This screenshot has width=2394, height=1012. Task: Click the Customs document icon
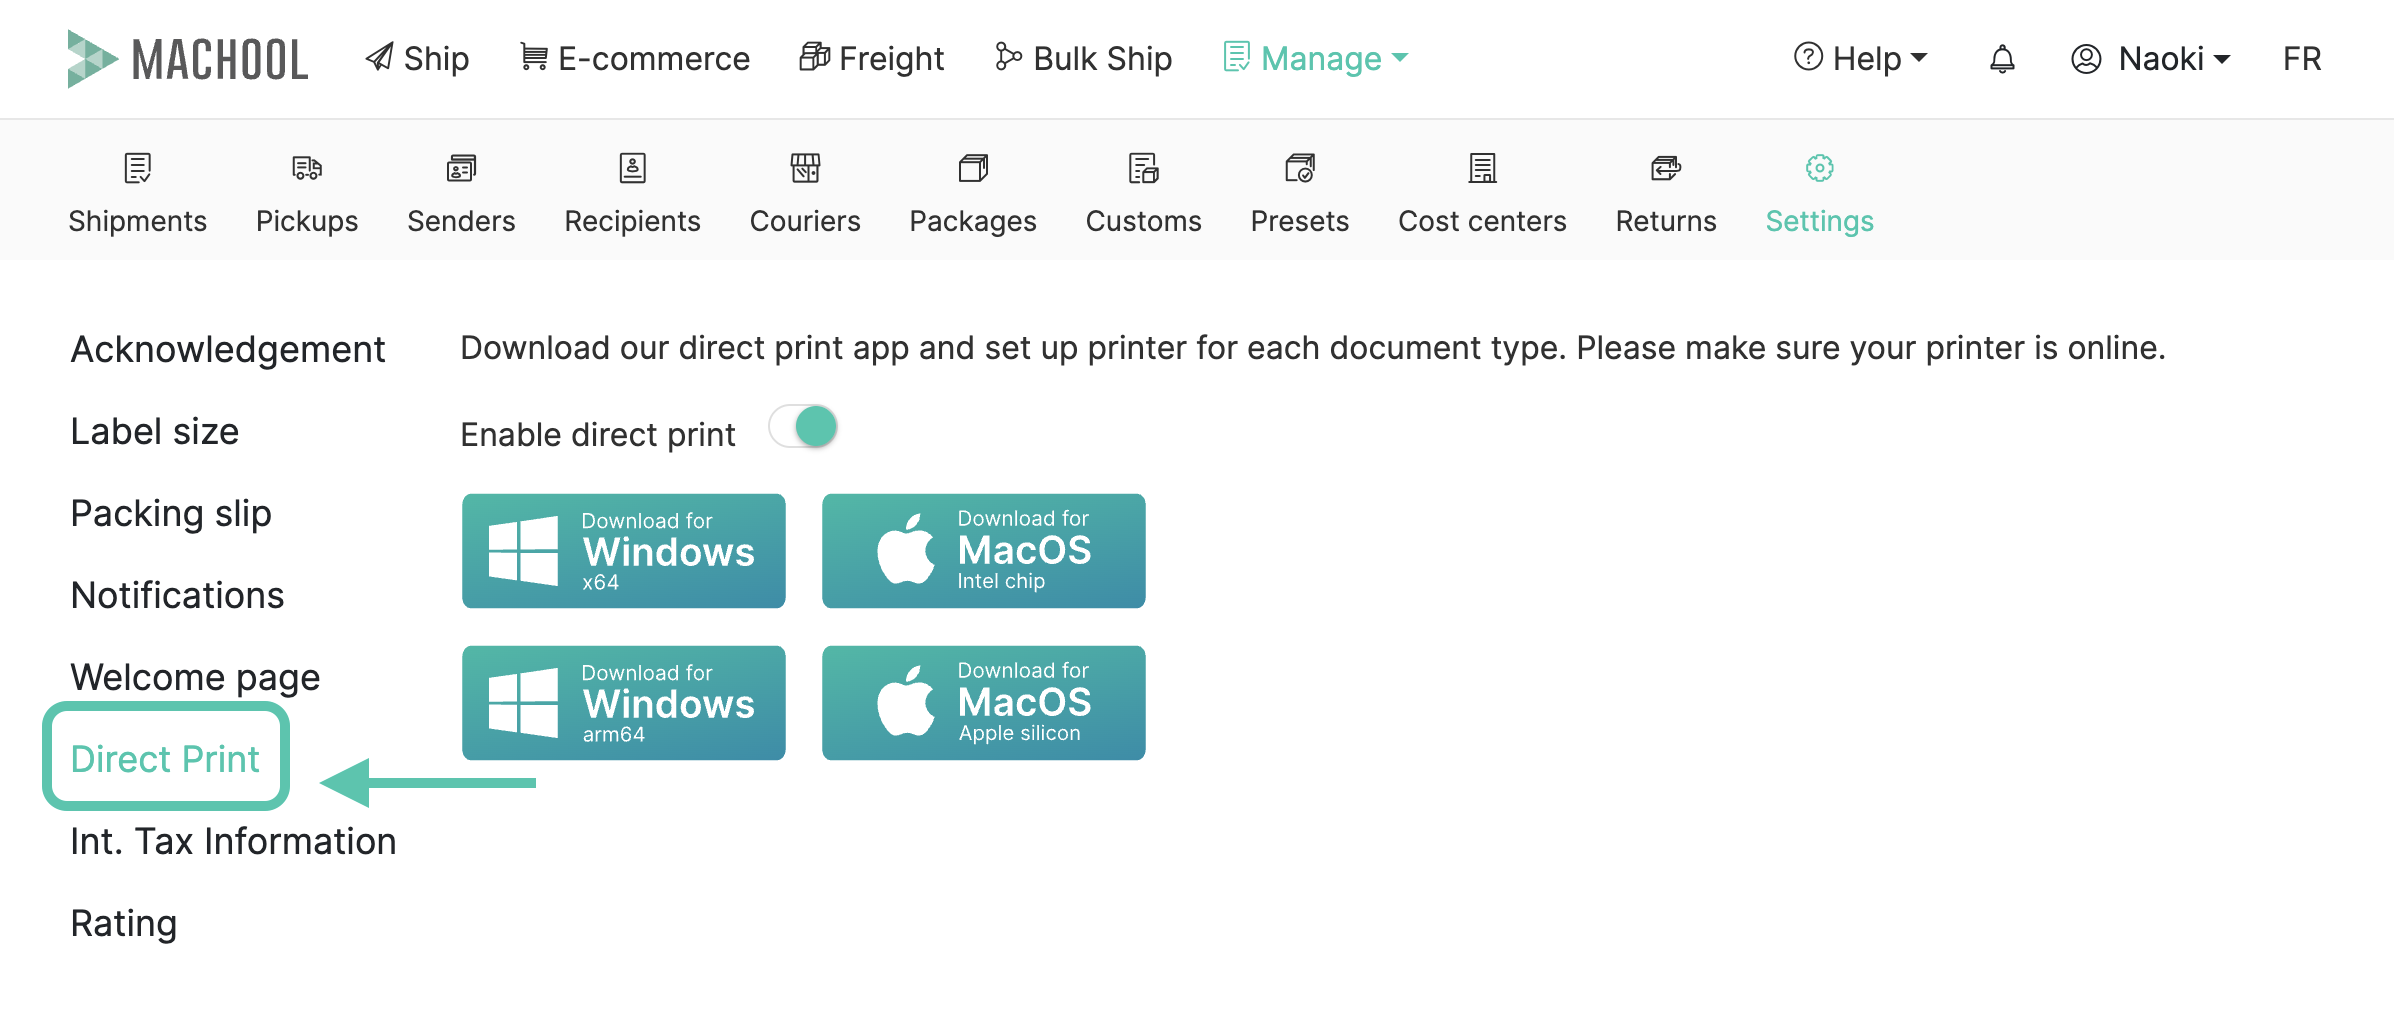coord(1144,168)
